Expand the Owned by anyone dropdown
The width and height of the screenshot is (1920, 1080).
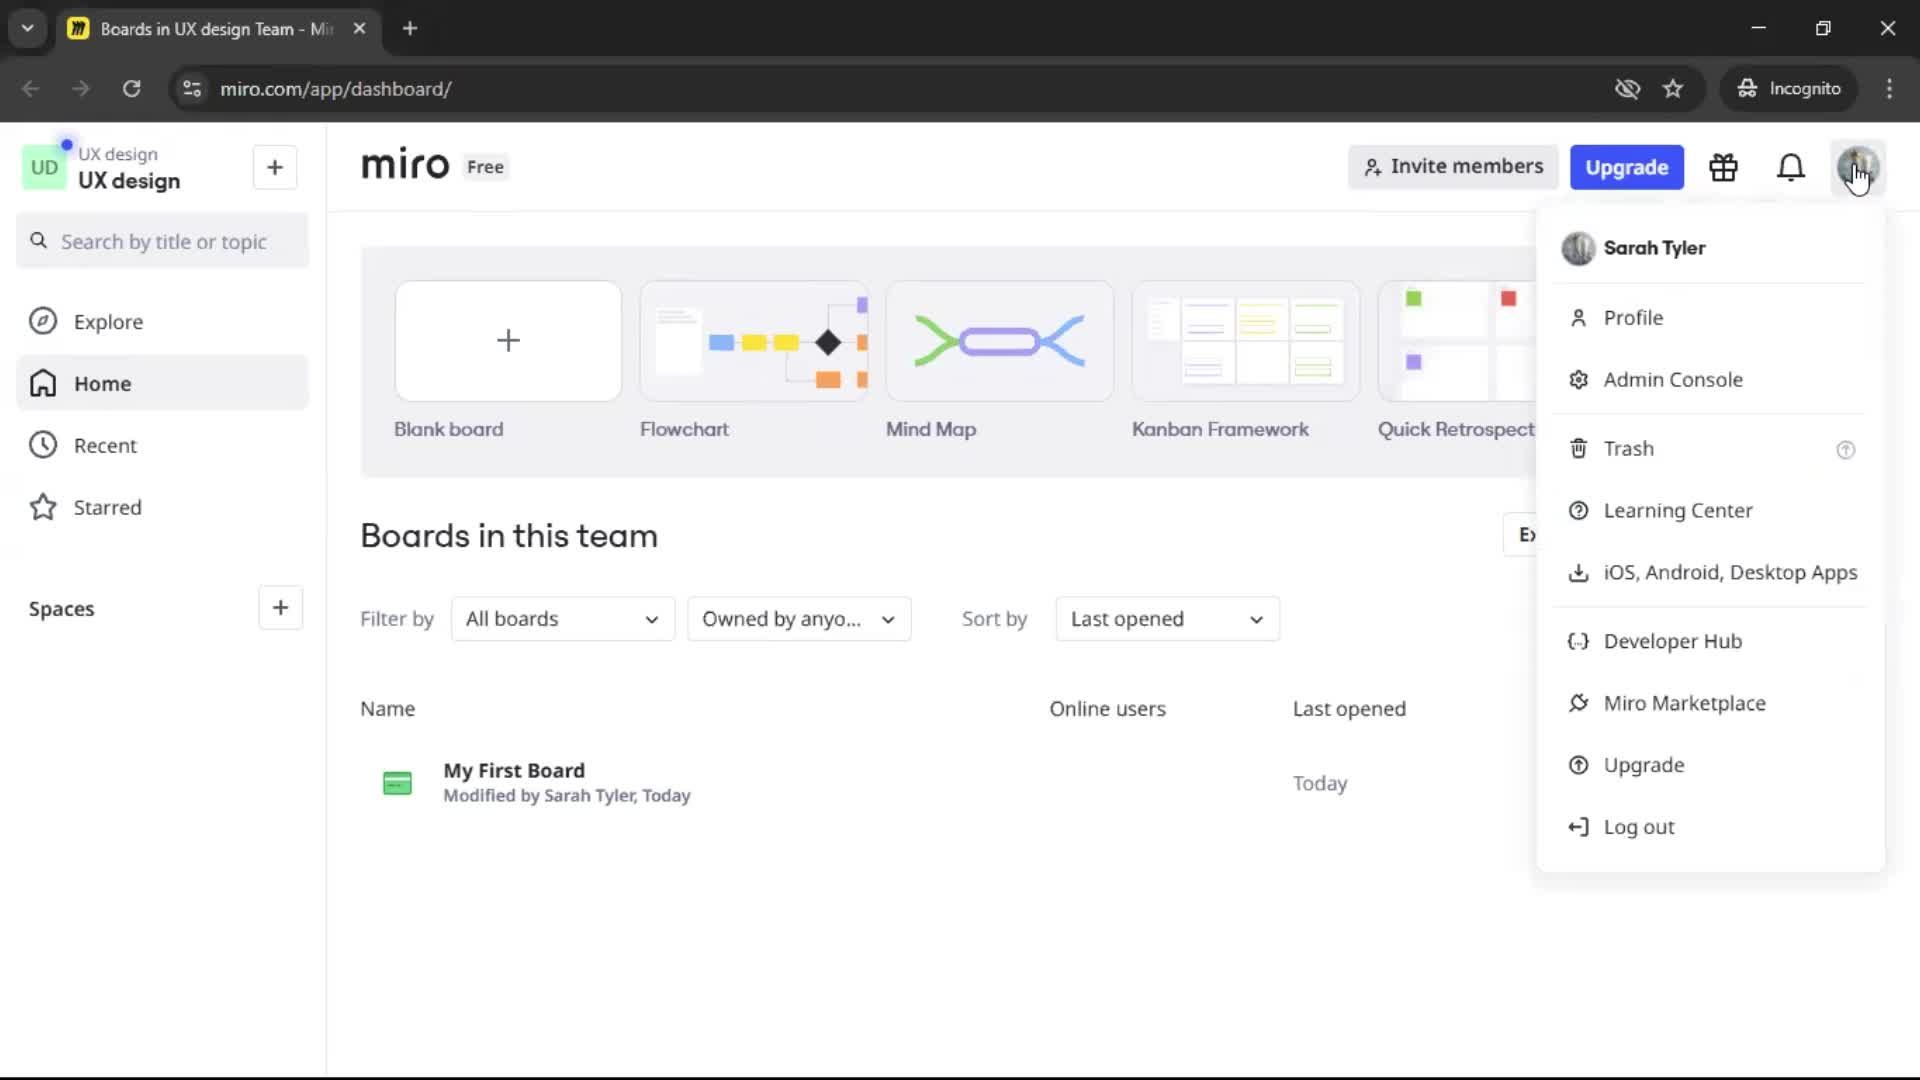tap(799, 619)
